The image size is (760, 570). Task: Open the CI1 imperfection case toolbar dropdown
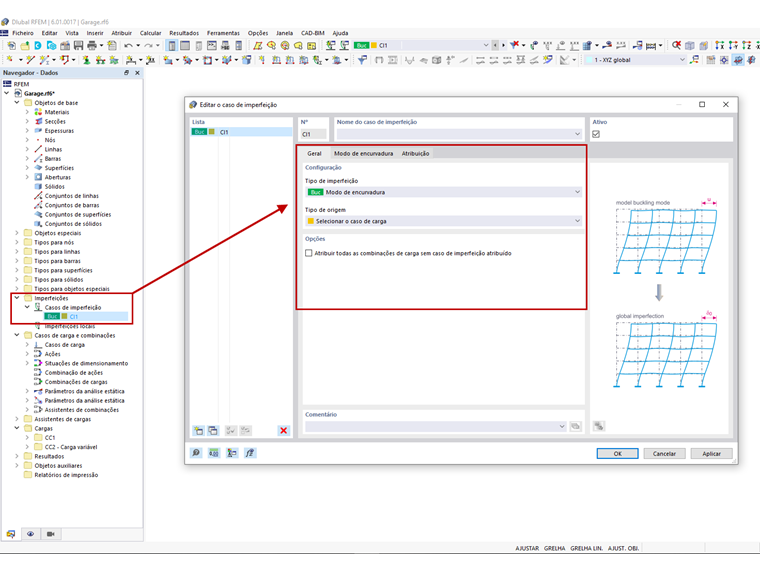pyautogui.click(x=422, y=46)
